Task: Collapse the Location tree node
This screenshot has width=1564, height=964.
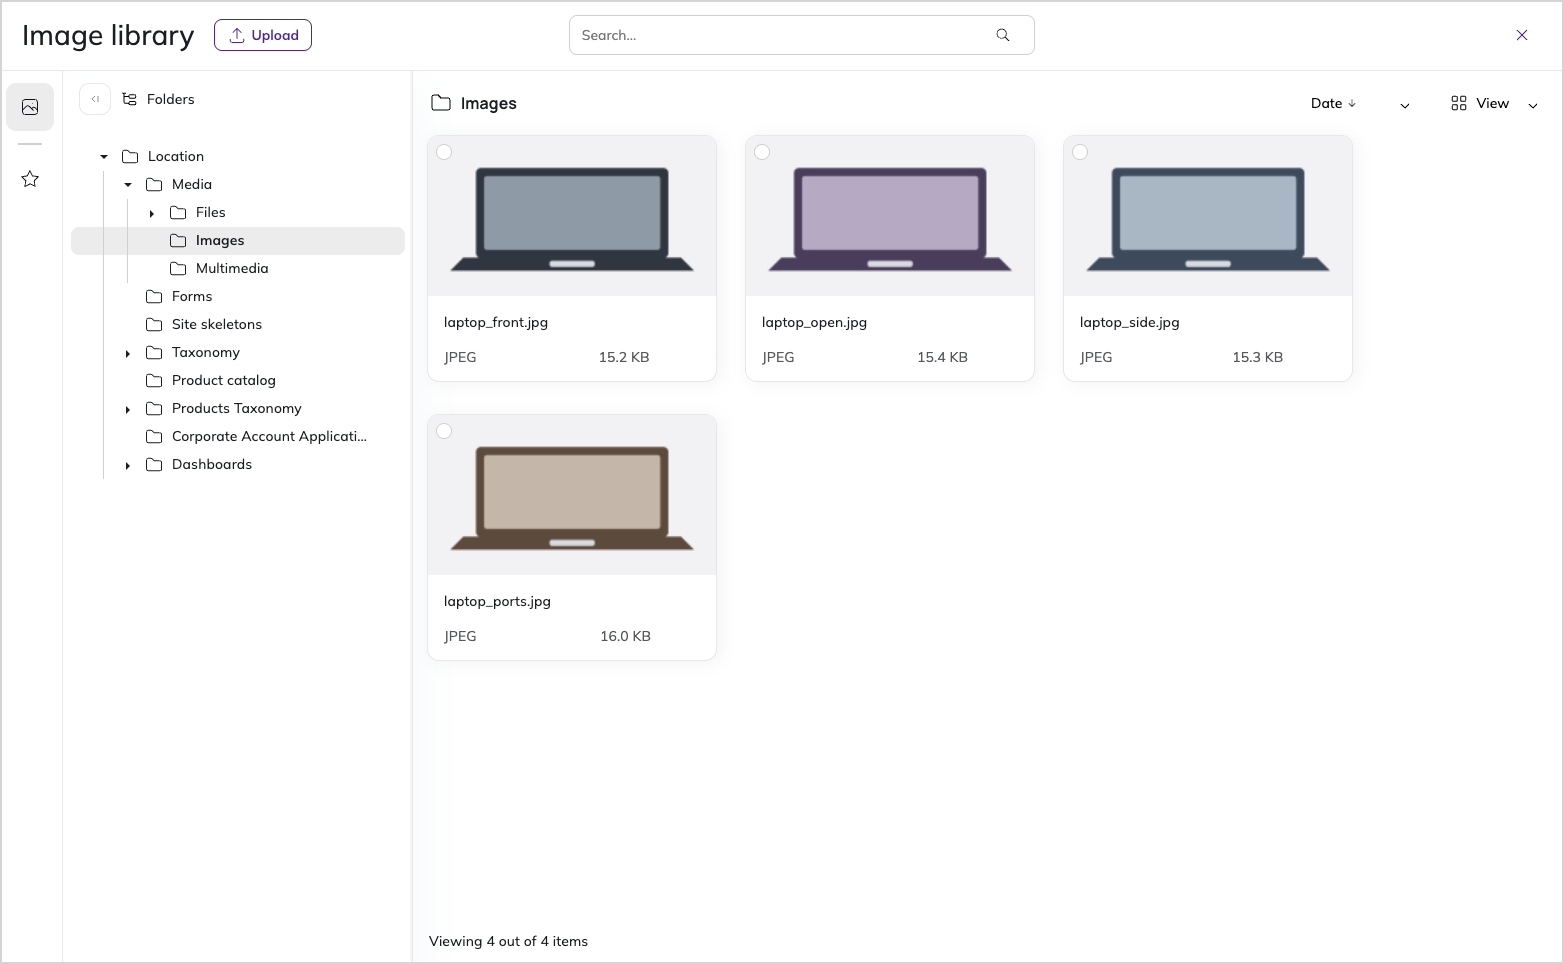Action: pyautogui.click(x=104, y=157)
